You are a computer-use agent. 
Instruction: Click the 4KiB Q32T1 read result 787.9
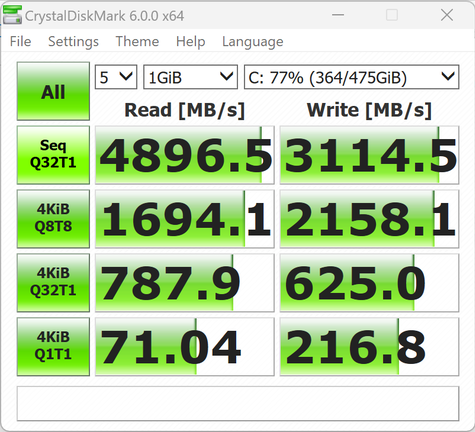click(185, 283)
